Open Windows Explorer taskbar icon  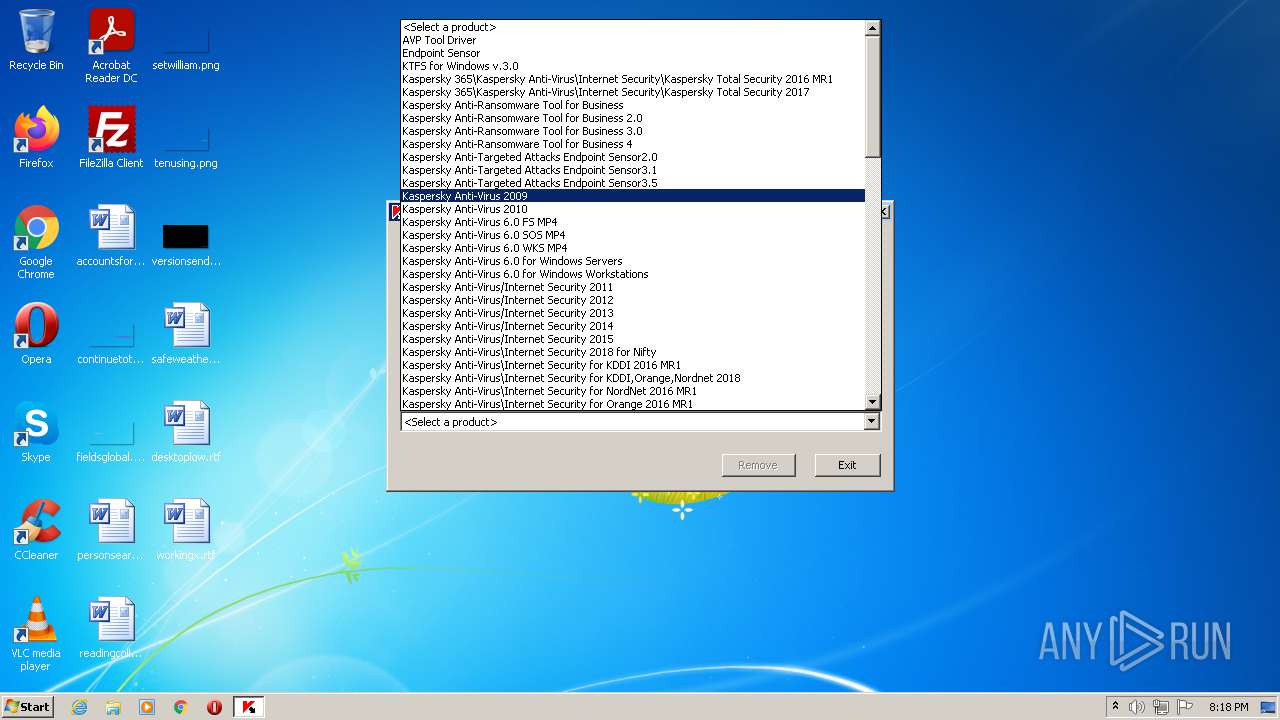113,707
